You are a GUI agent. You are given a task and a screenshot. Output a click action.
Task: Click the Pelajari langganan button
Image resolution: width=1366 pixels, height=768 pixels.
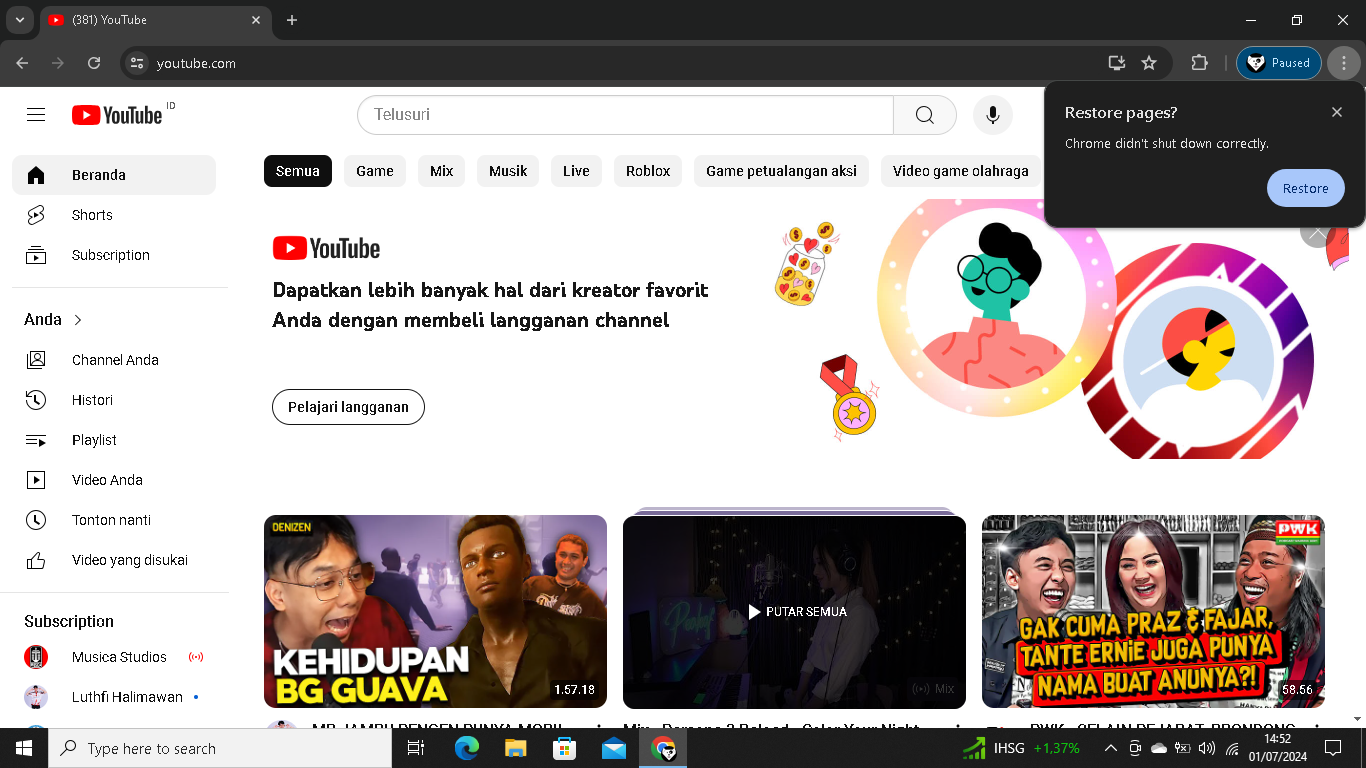point(348,407)
